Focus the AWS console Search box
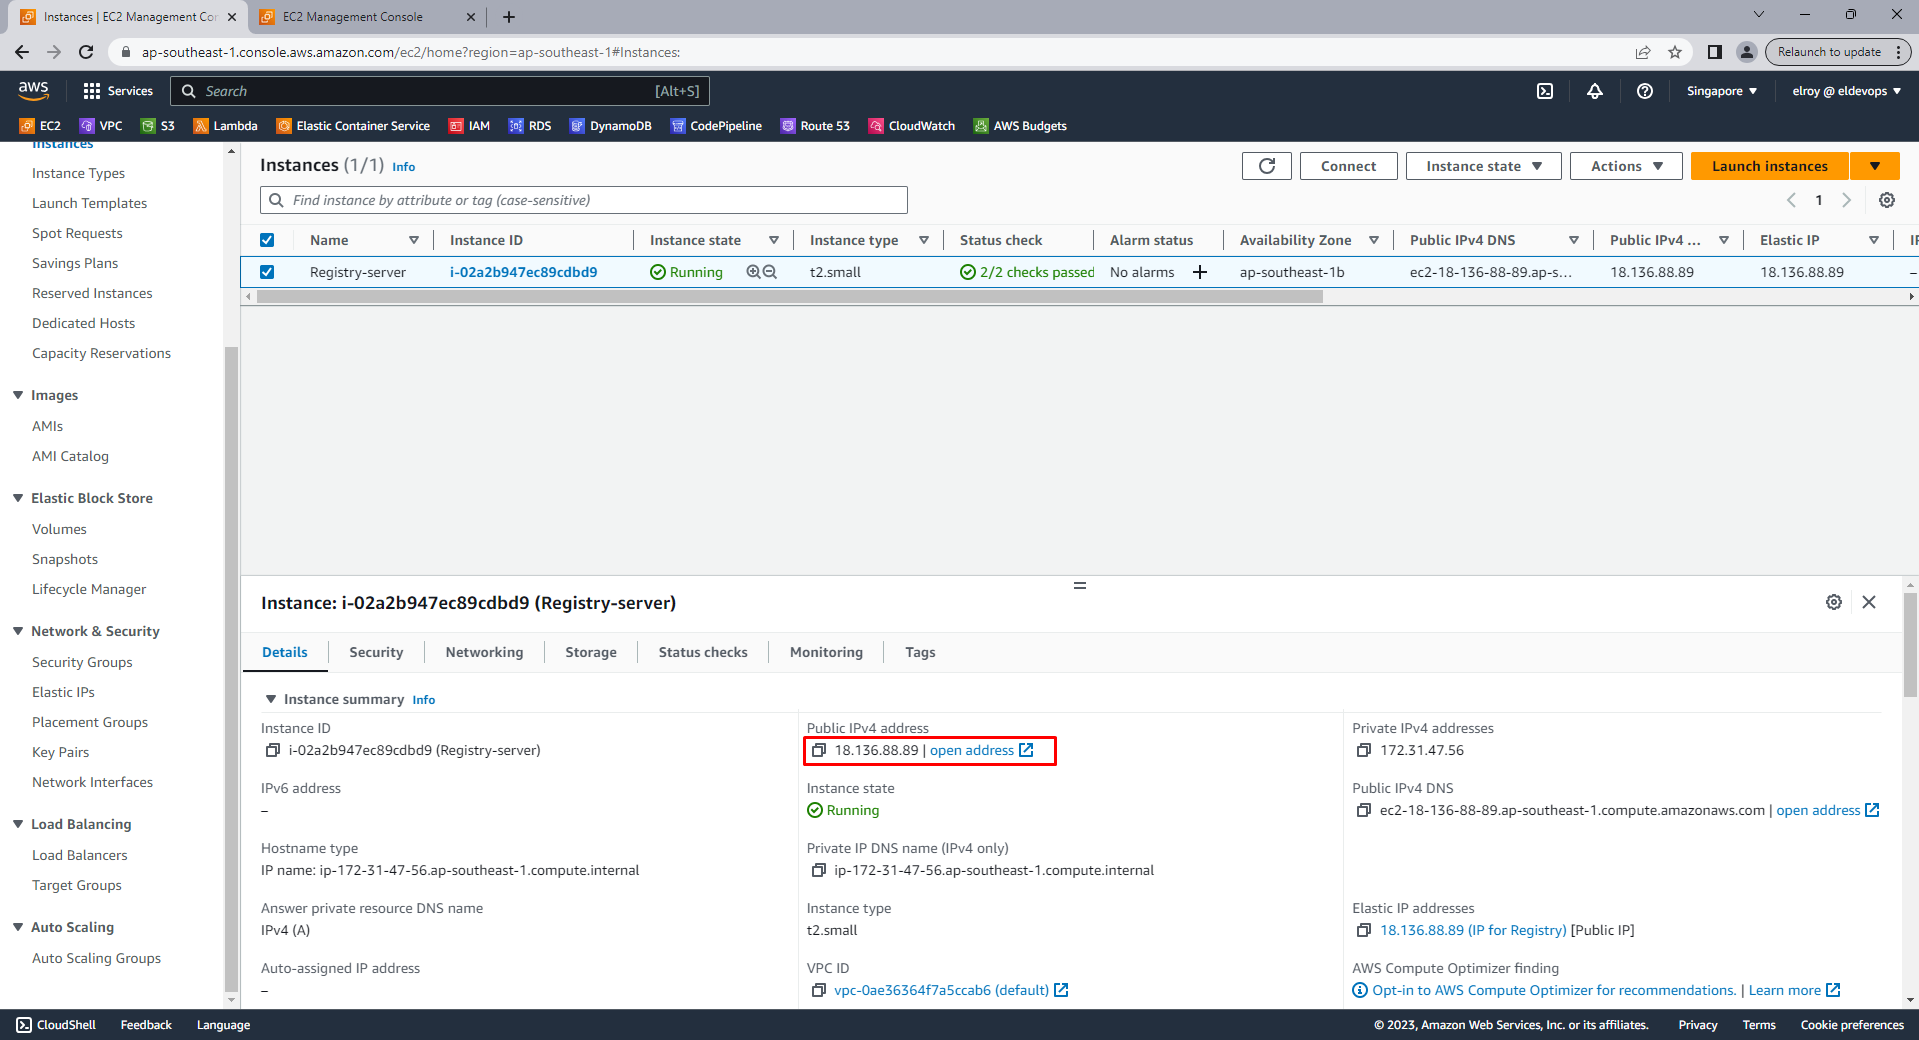The height and width of the screenshot is (1040, 1919). click(x=440, y=91)
